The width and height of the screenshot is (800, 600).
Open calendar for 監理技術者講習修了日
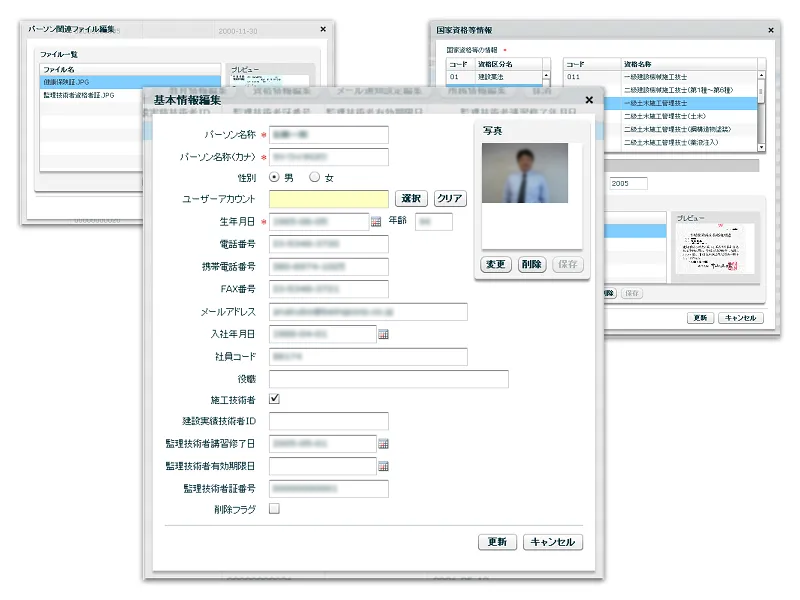tap(382, 443)
